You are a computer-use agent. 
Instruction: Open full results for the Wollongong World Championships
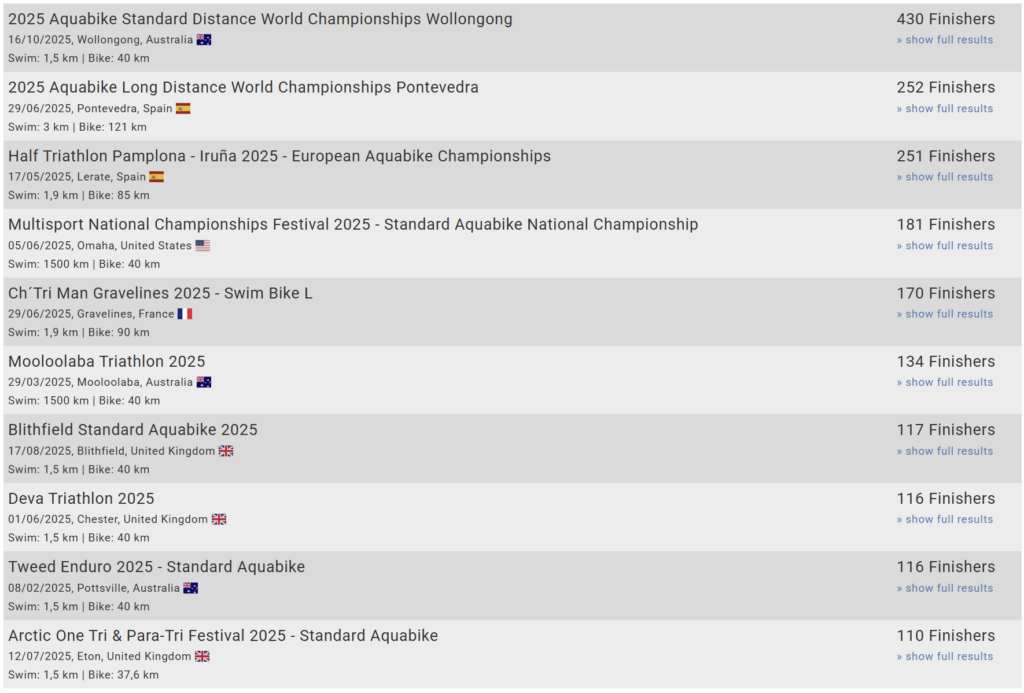[945, 39]
